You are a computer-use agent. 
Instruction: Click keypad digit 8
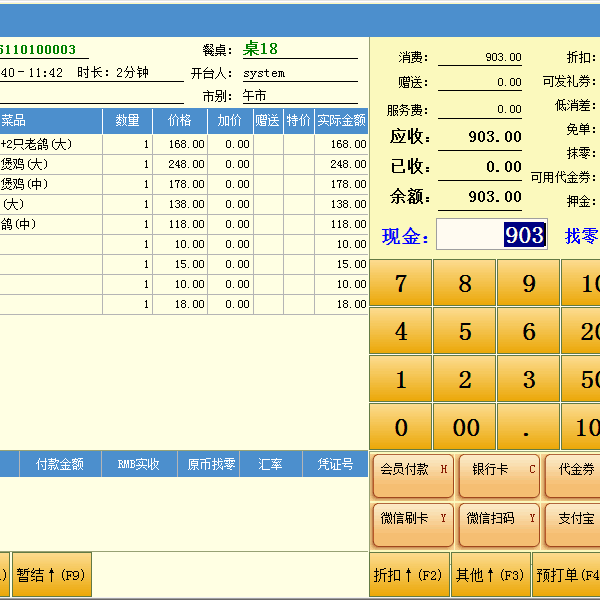pos(465,283)
